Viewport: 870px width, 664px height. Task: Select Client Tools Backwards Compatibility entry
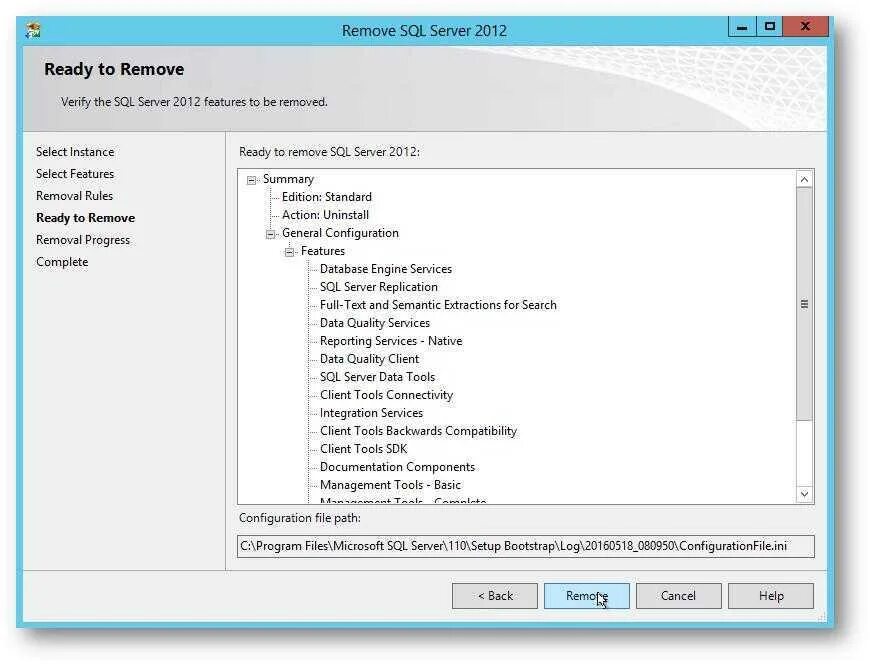[418, 431]
